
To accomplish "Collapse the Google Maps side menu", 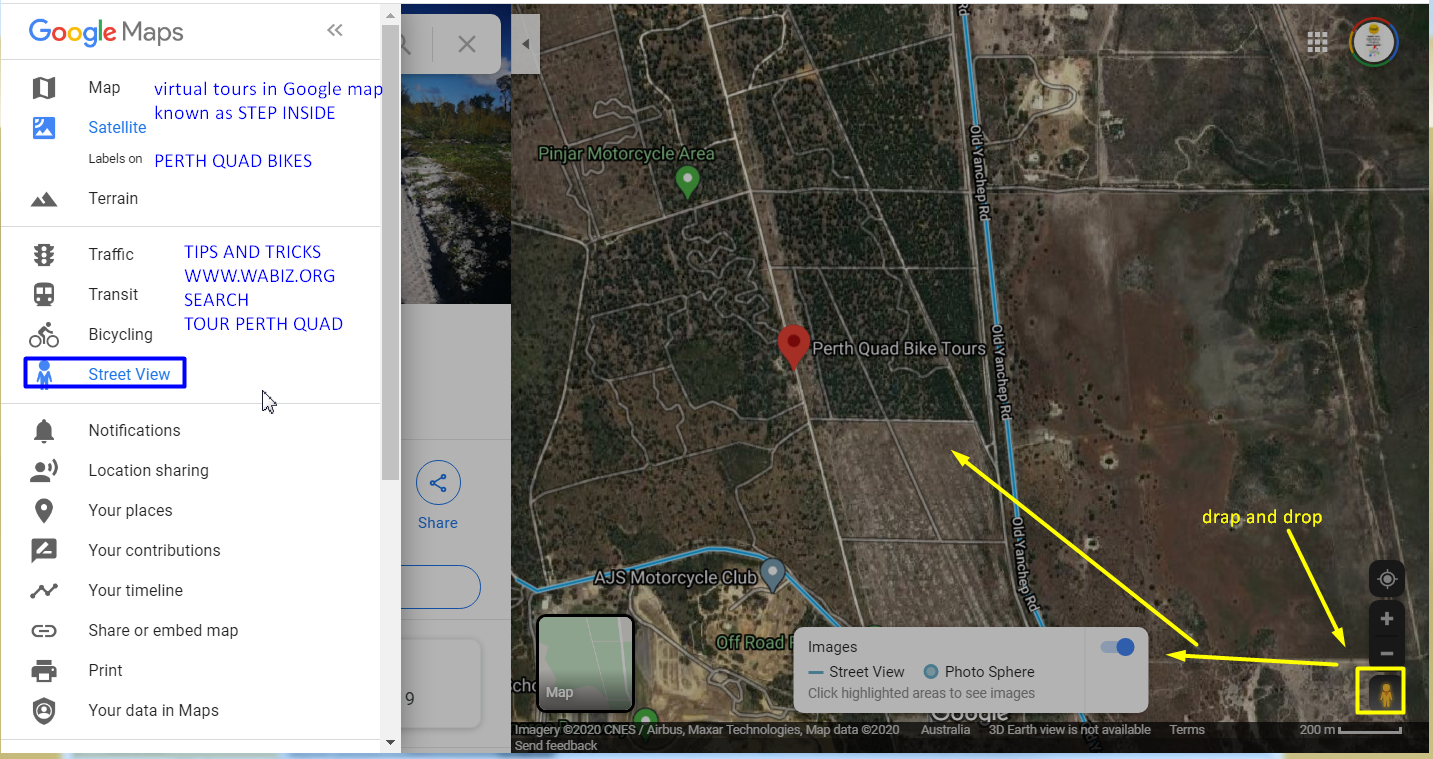I will (x=335, y=30).
